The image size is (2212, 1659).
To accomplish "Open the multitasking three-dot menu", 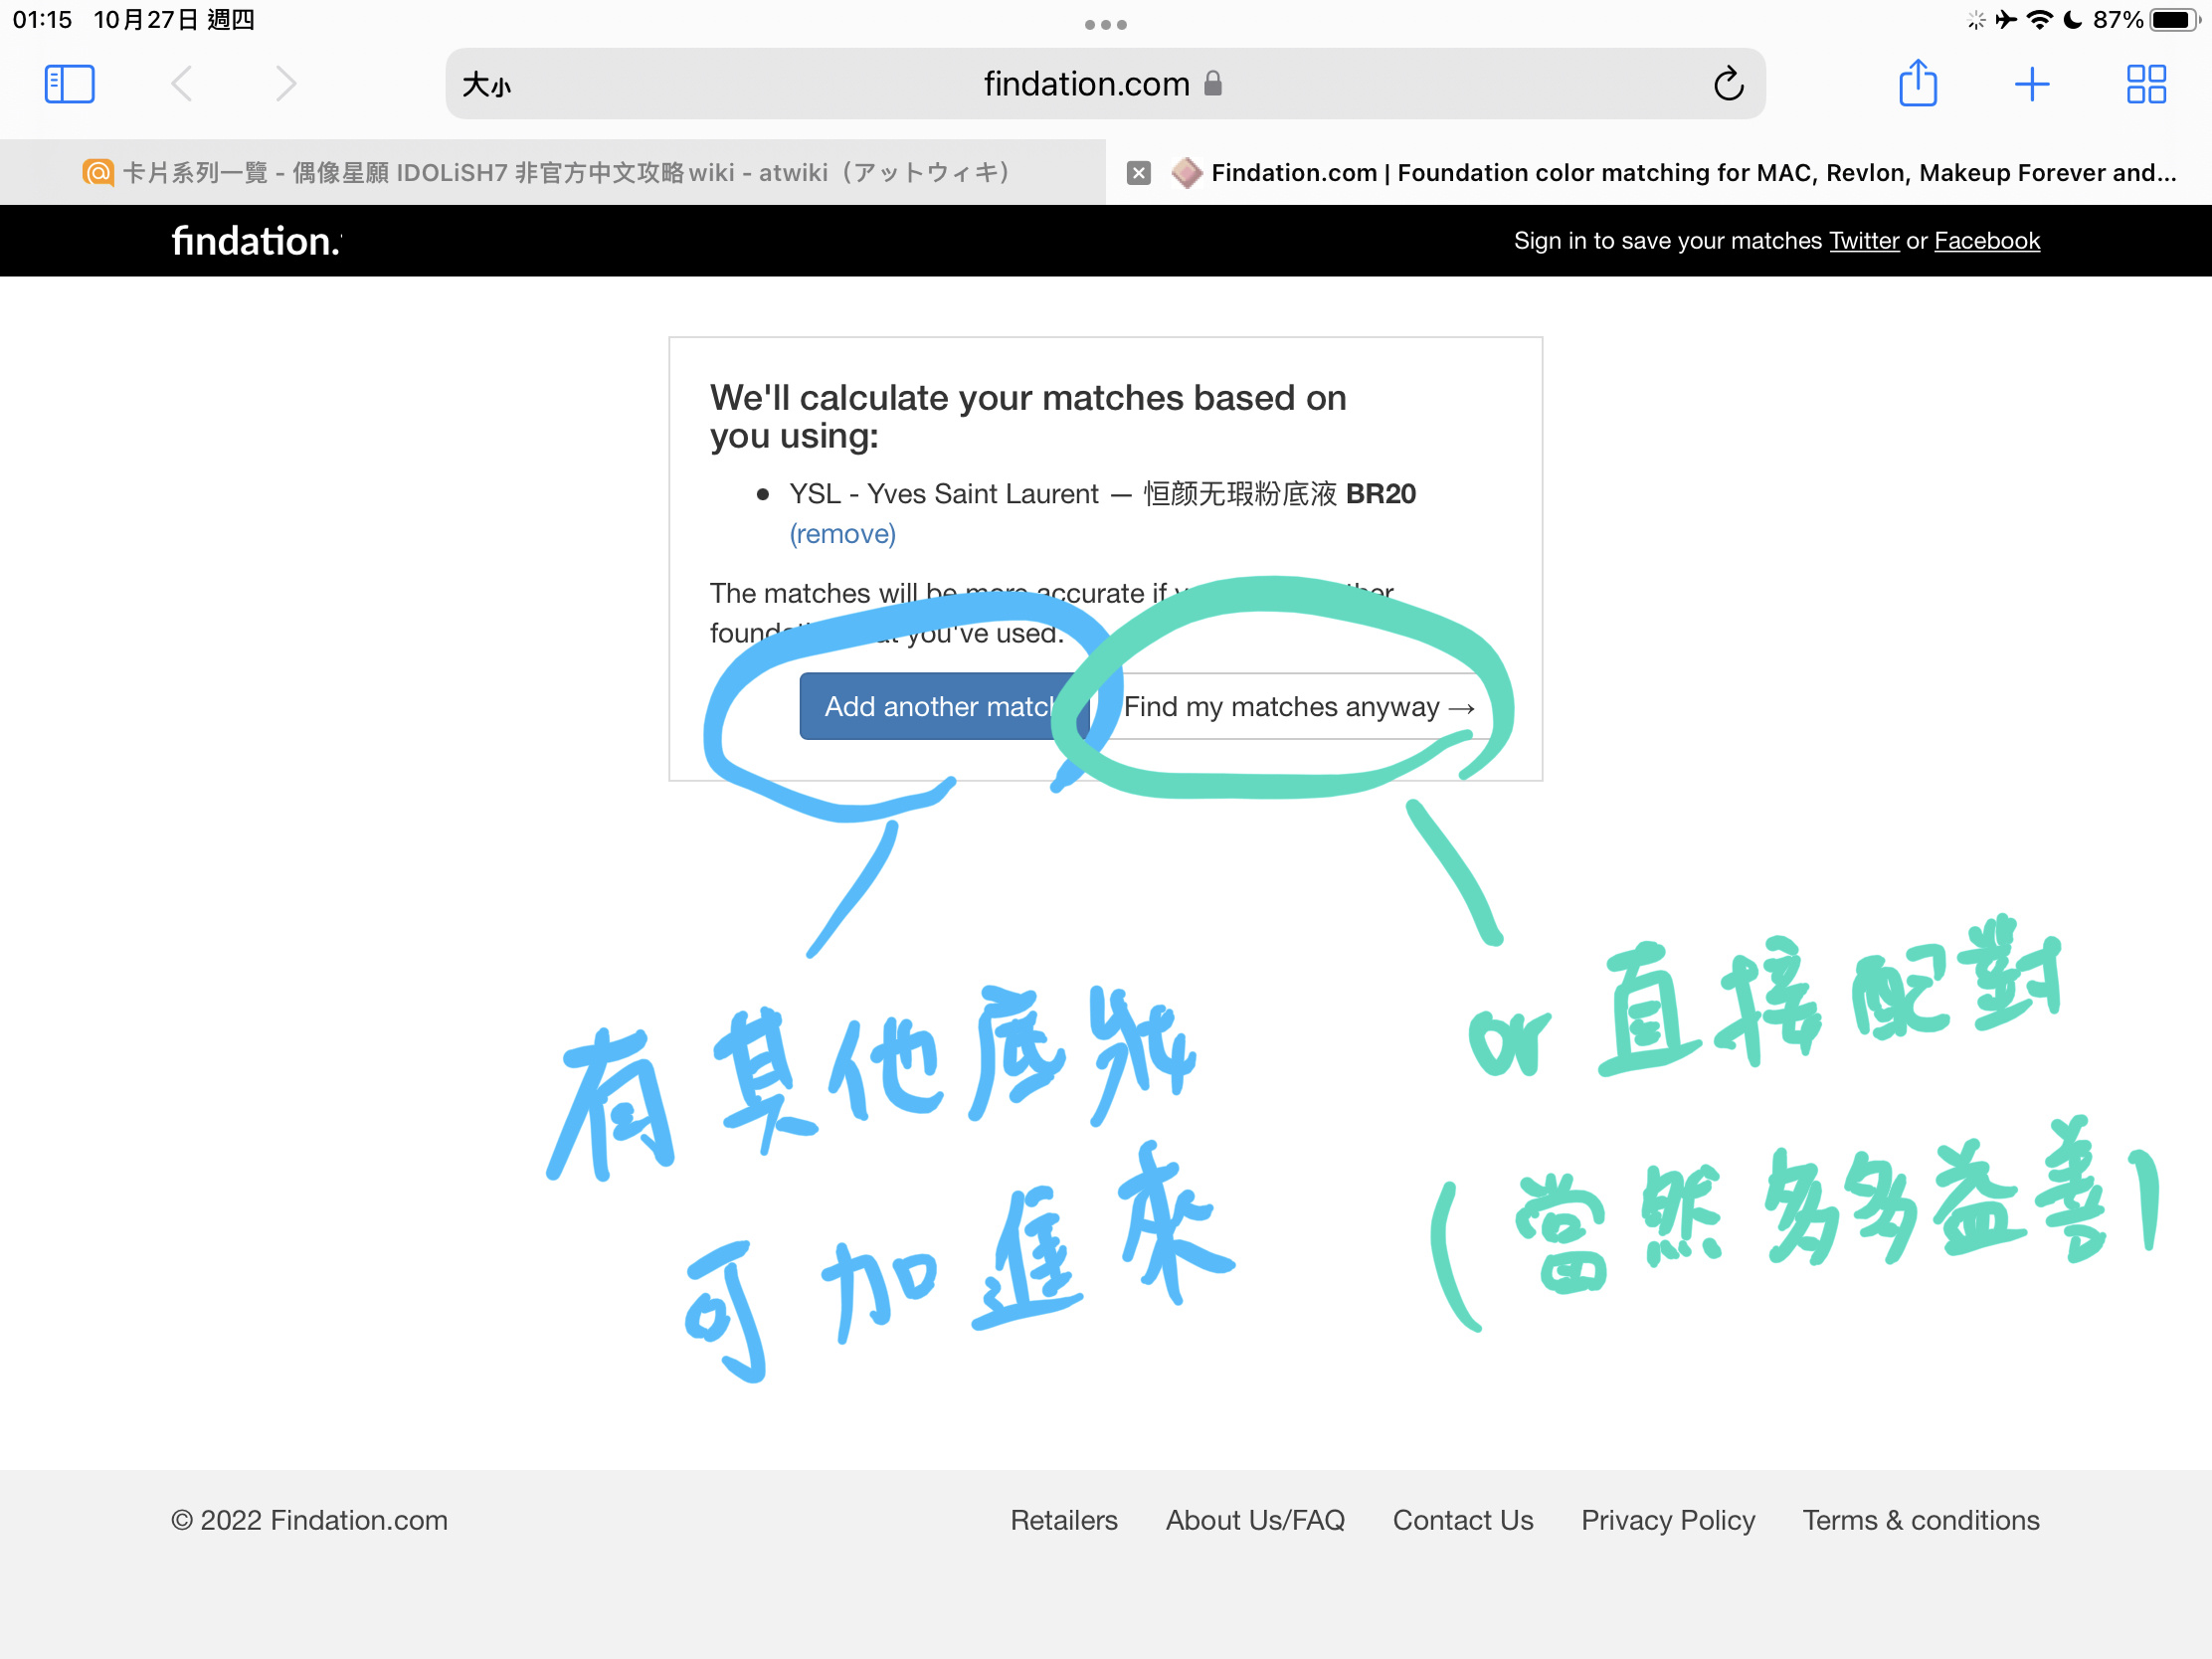I will click(x=1105, y=24).
